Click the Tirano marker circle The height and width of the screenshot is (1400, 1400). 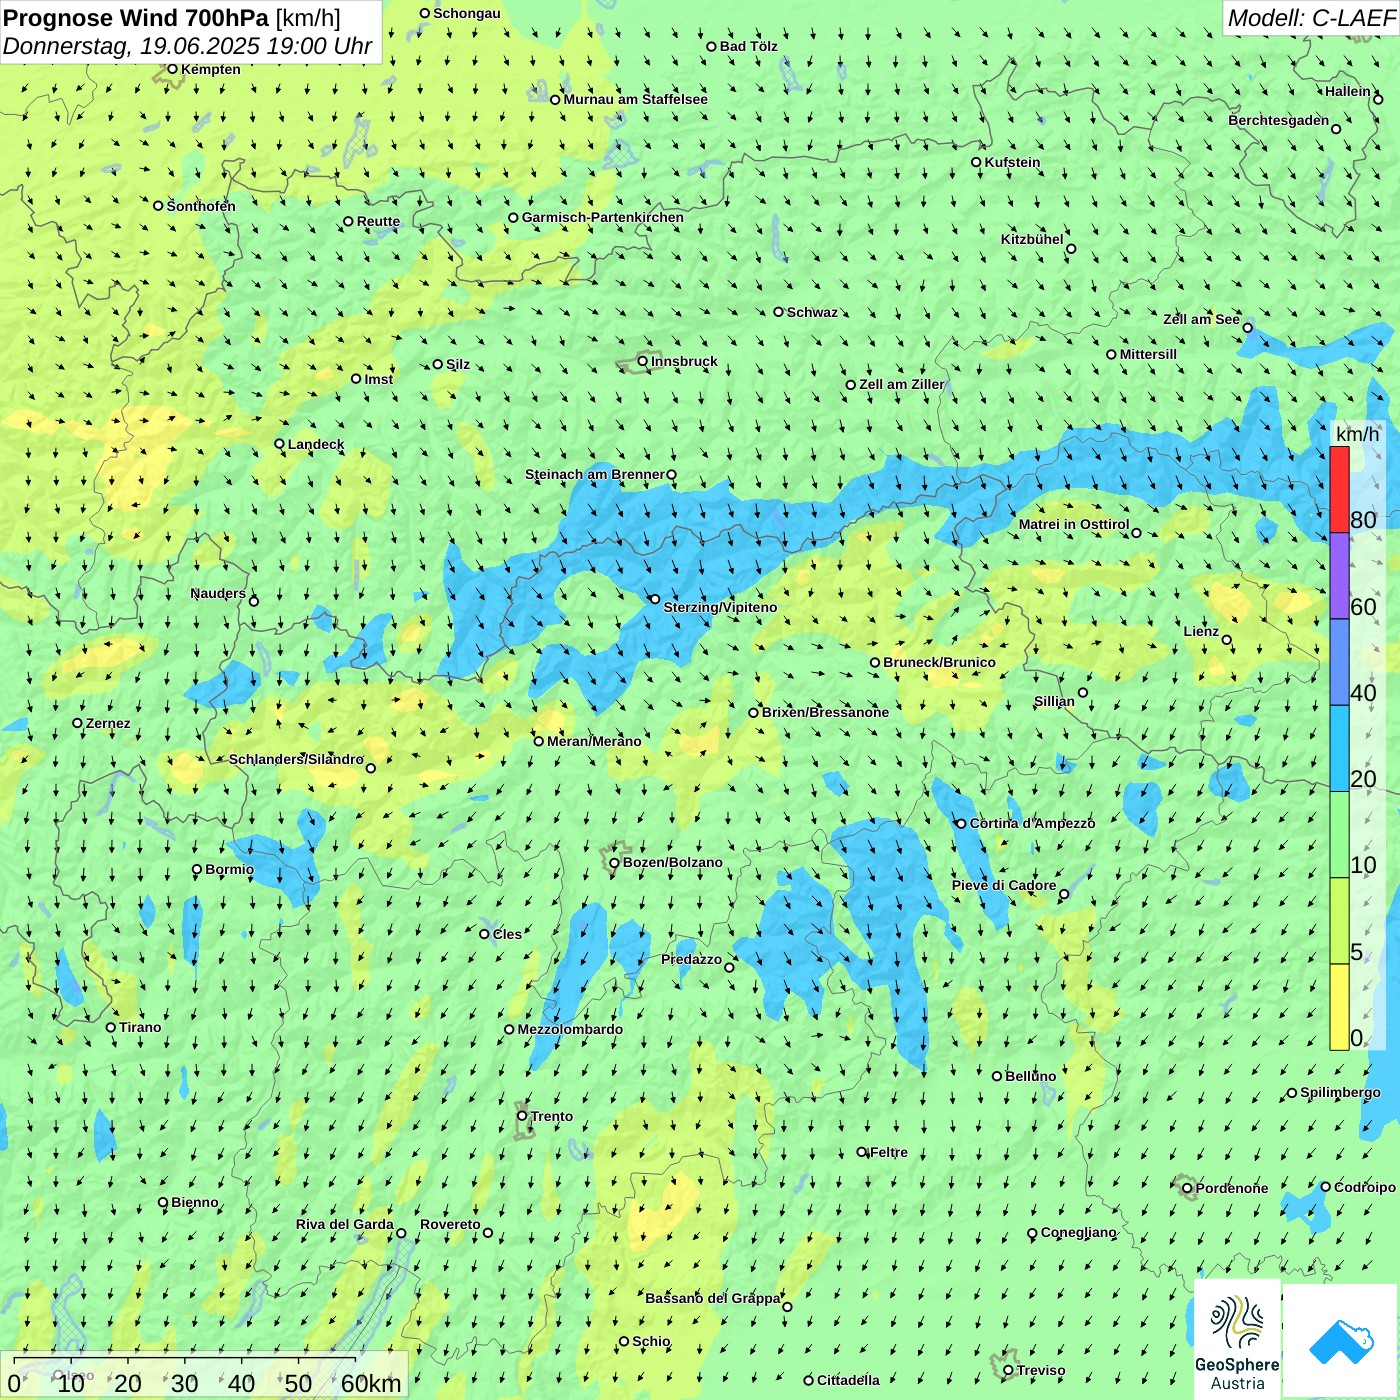coord(111,1027)
